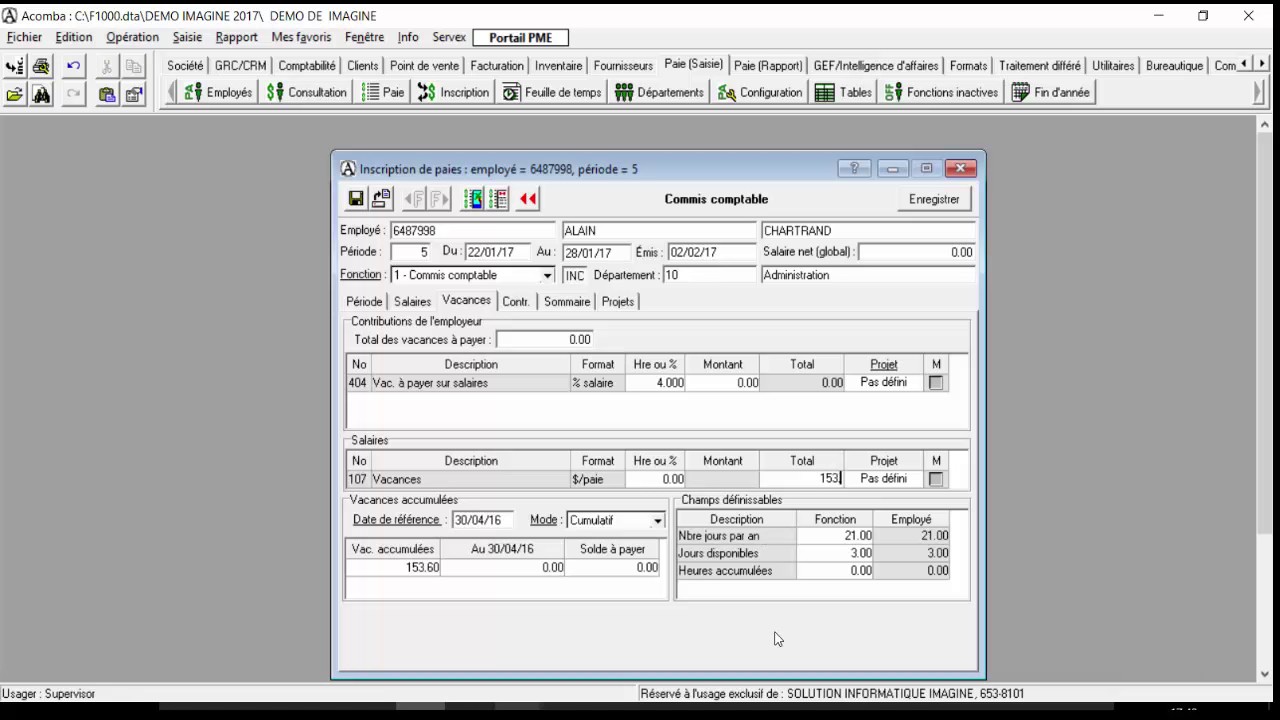This screenshot has width=1280, height=720.
Task: Open the Saisie menu
Action: pyautogui.click(x=187, y=37)
